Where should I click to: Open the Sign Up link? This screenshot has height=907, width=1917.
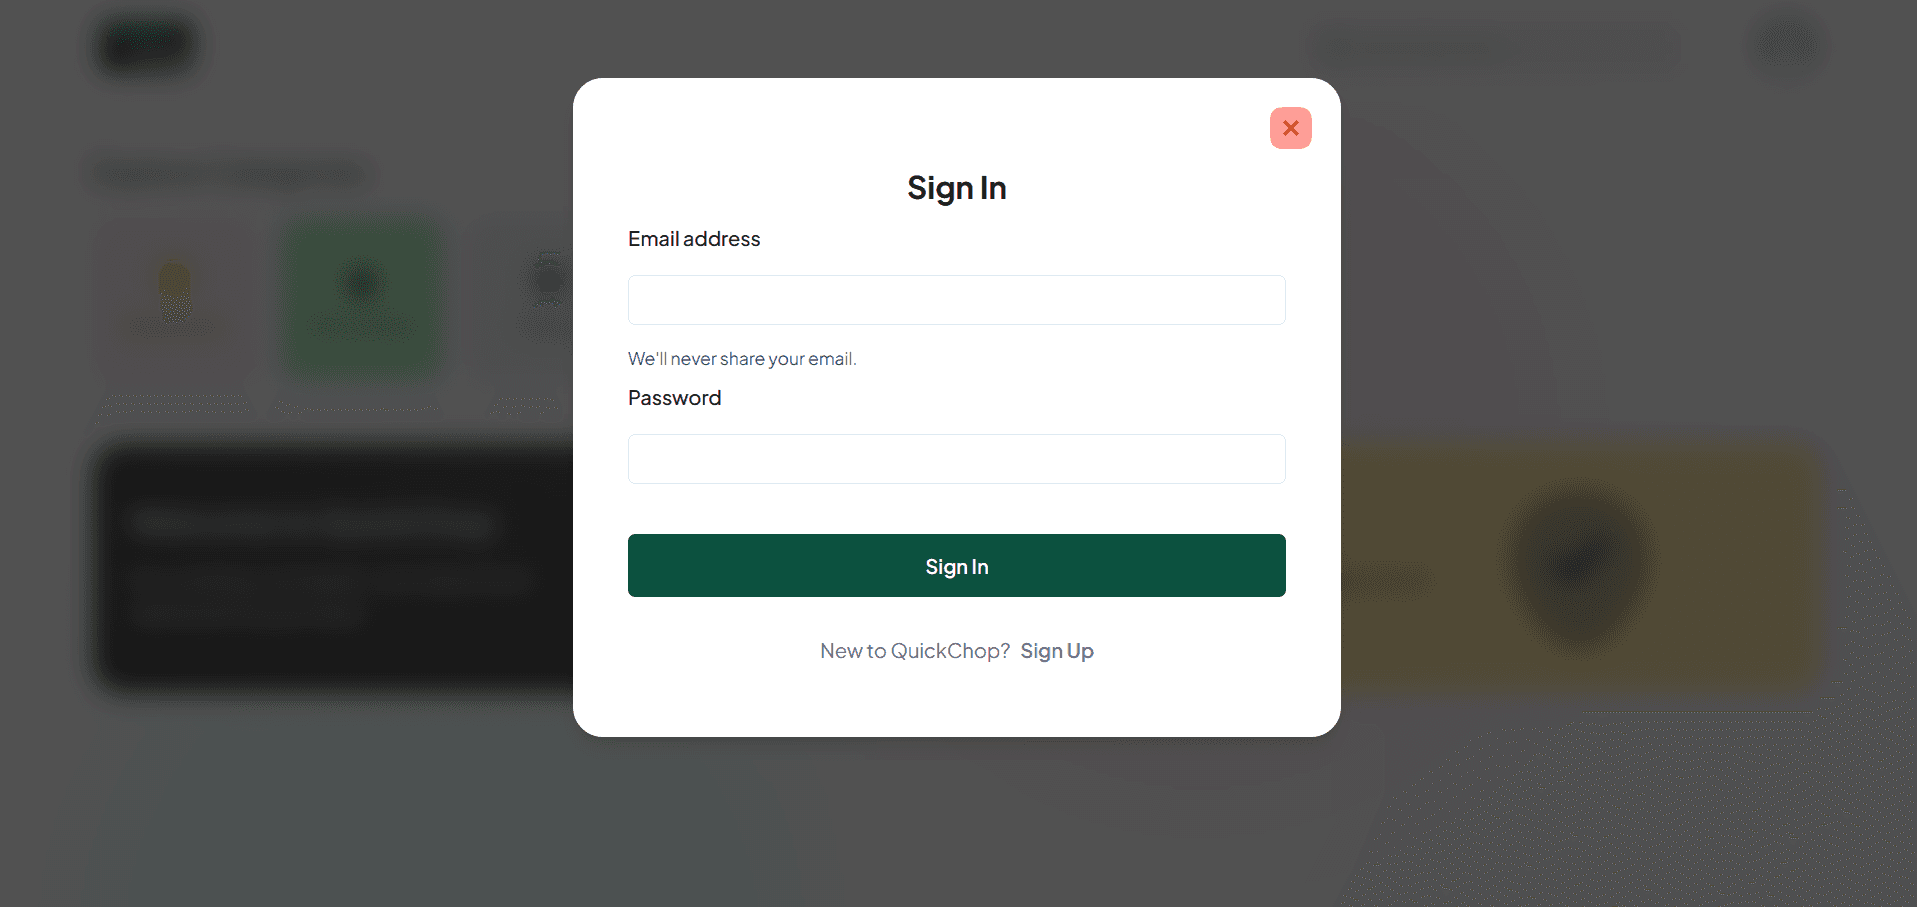1057,651
